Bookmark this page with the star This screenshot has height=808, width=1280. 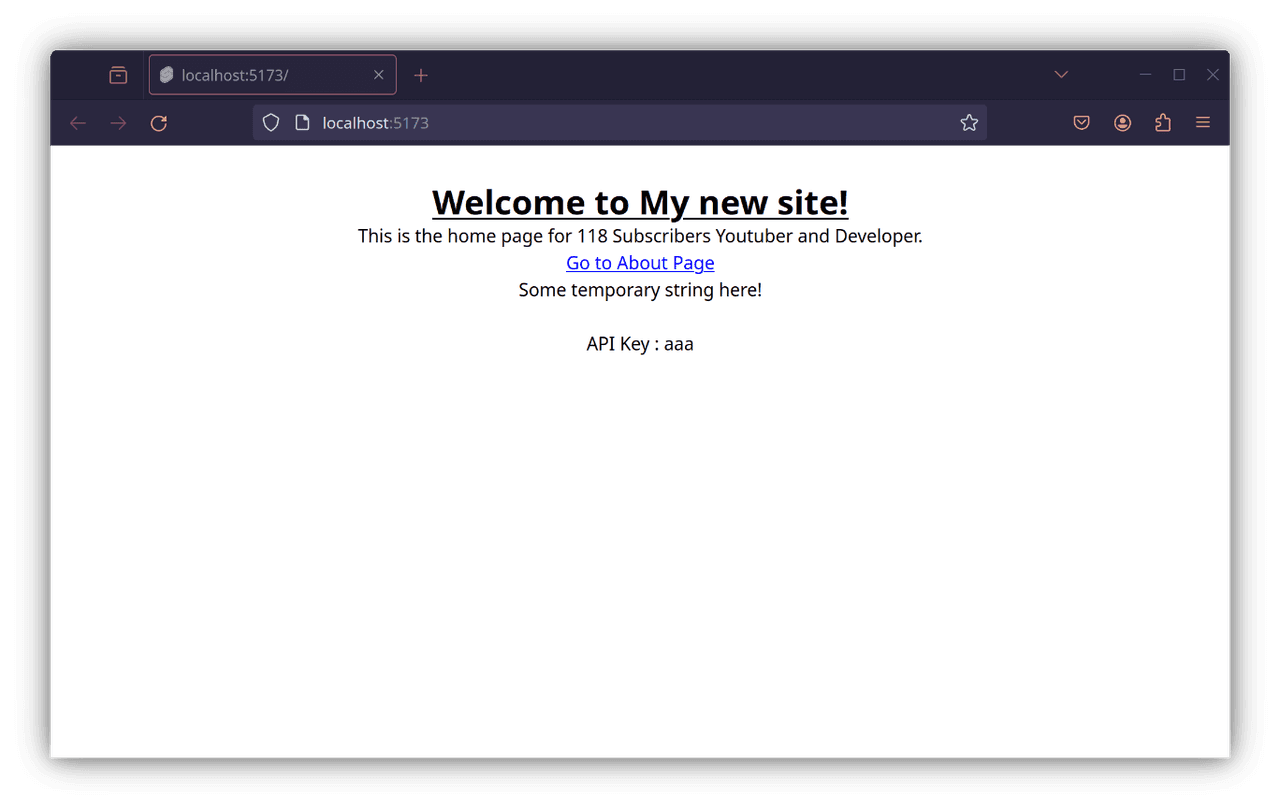[969, 123]
